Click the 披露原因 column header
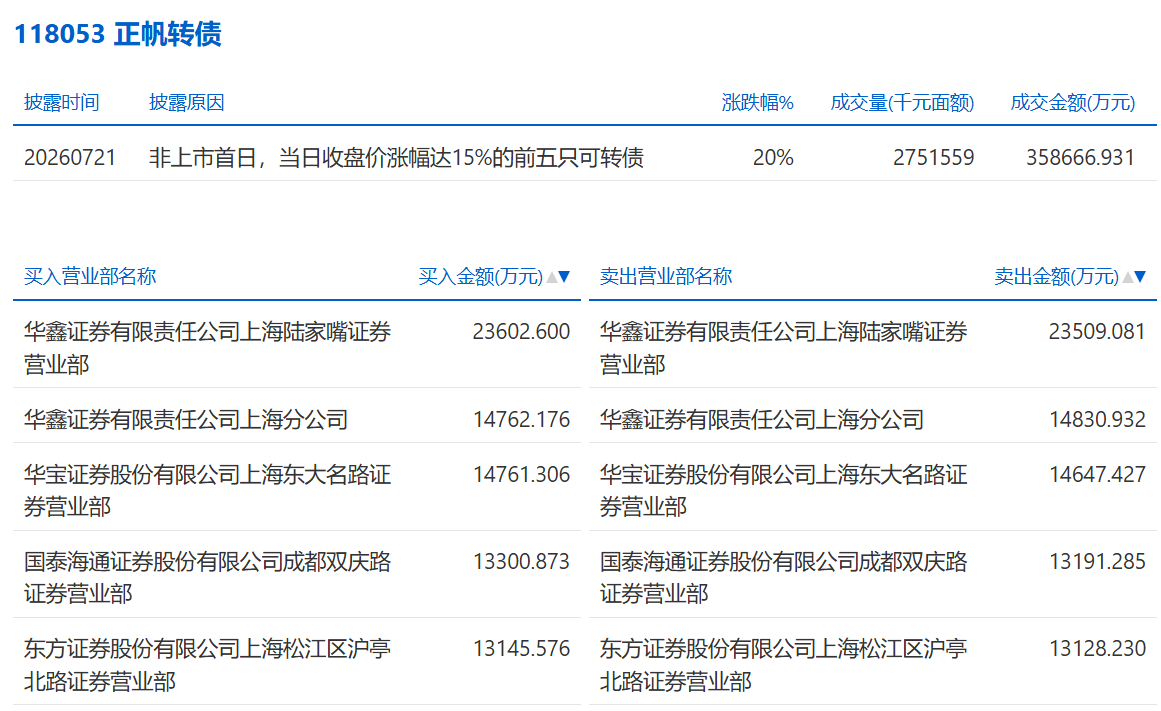Viewport: 1161px width, 711px height. pos(187,102)
